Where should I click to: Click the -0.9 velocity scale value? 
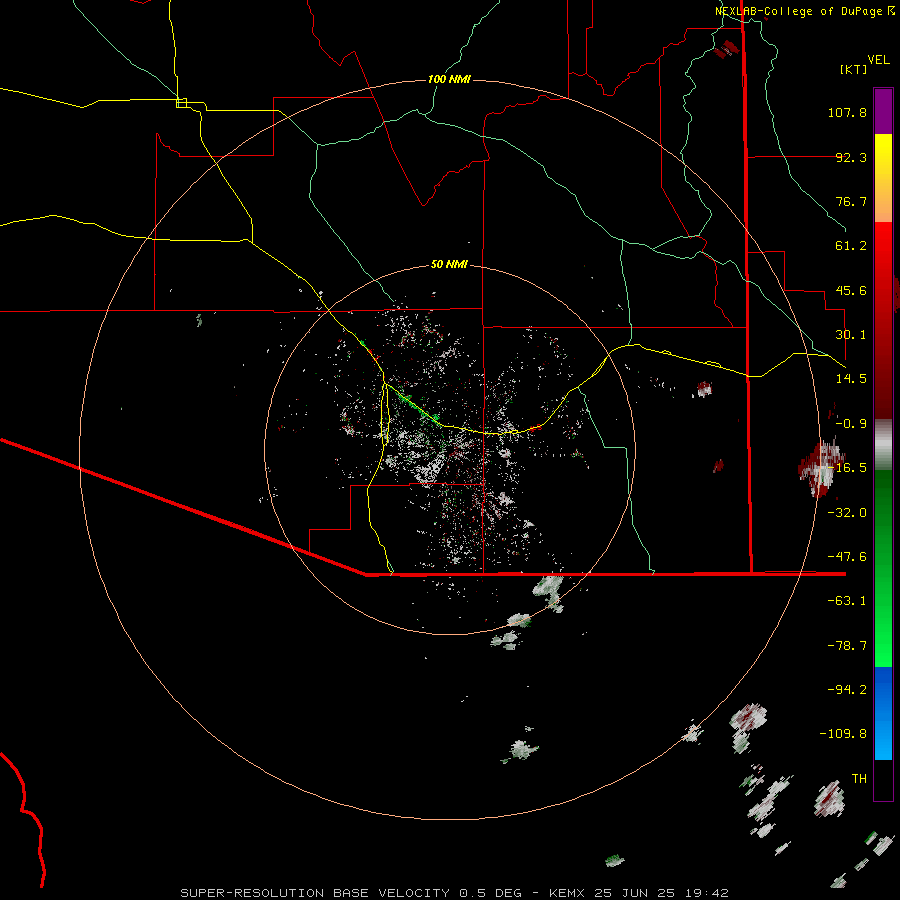pyautogui.click(x=851, y=424)
